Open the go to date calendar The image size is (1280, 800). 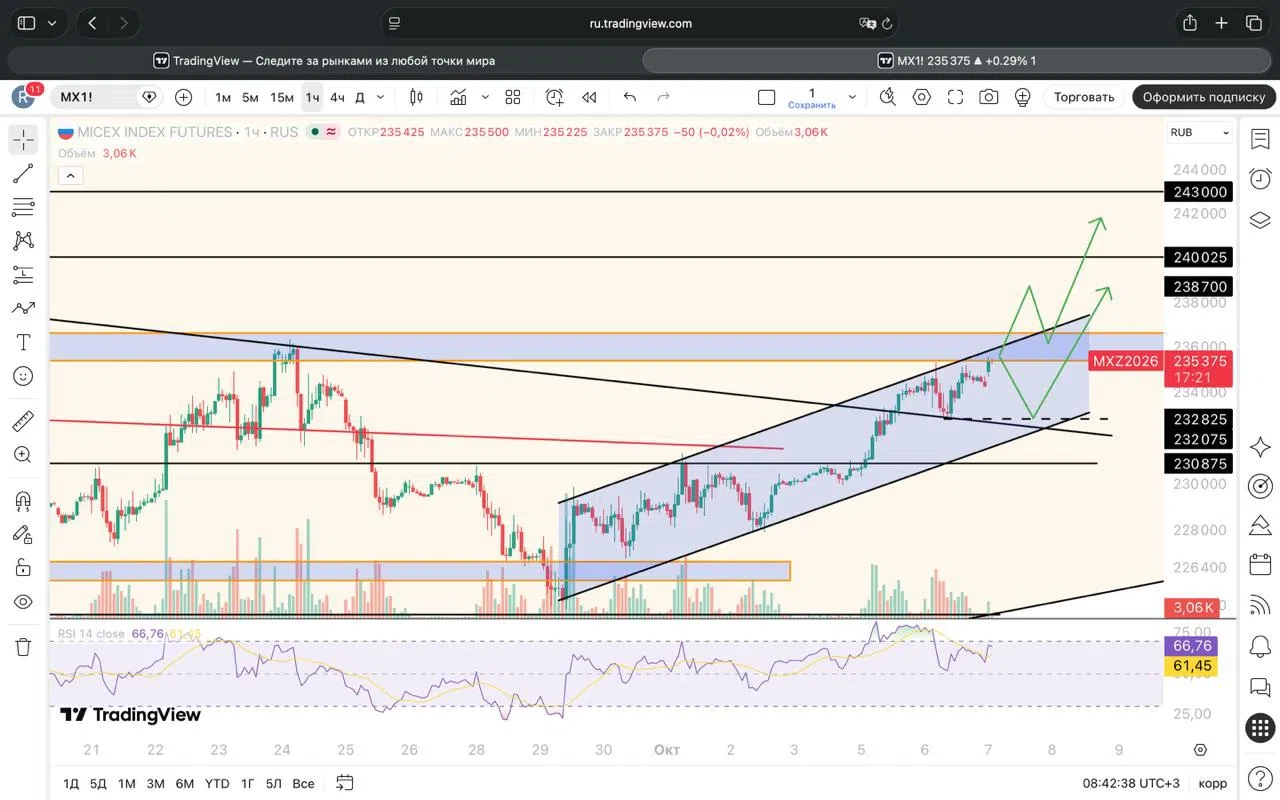click(345, 783)
